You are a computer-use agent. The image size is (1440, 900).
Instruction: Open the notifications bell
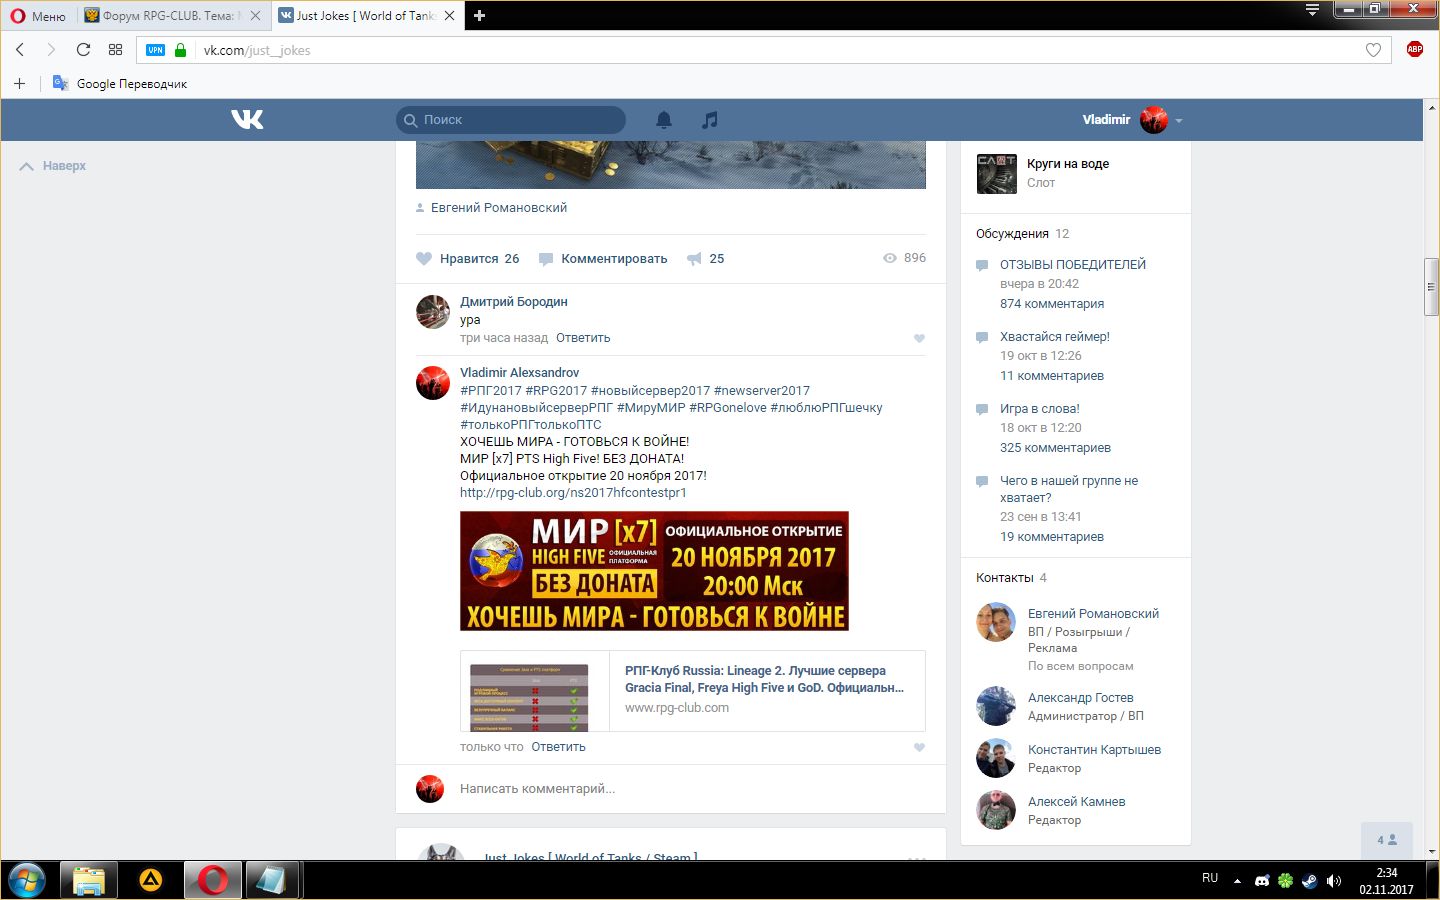664,120
